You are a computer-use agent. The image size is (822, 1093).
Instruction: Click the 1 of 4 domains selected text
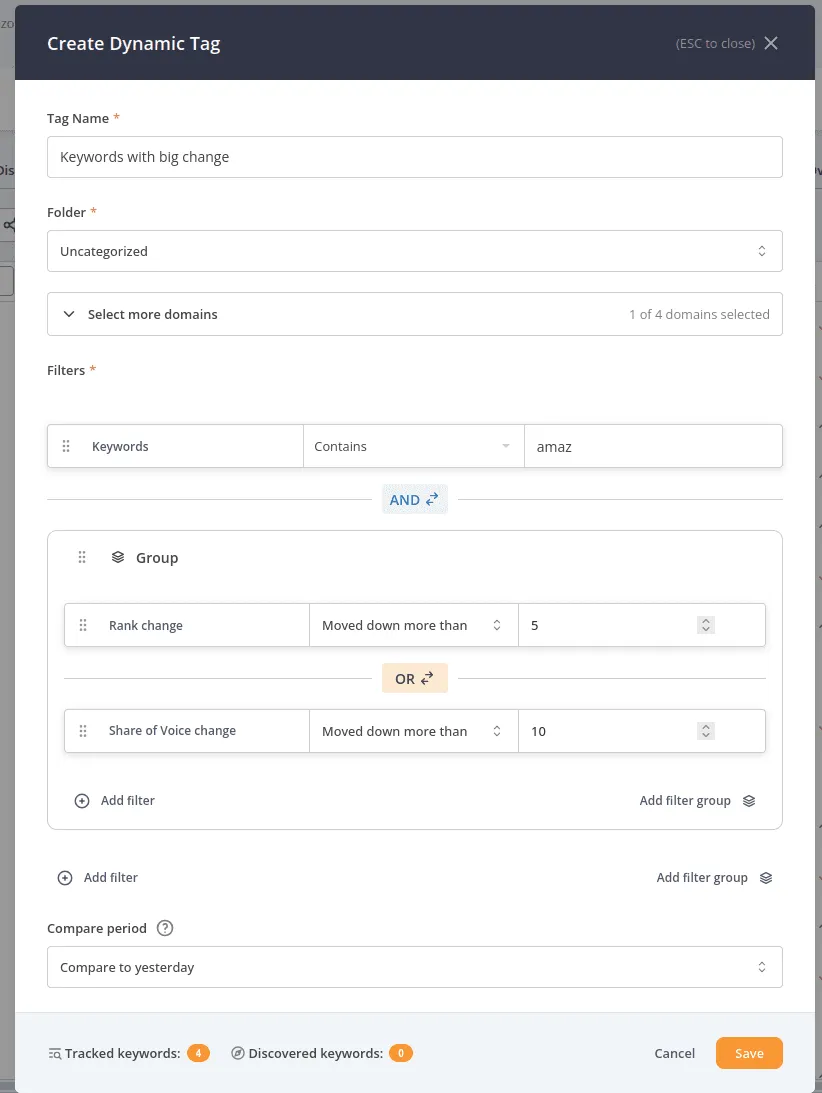coord(699,314)
